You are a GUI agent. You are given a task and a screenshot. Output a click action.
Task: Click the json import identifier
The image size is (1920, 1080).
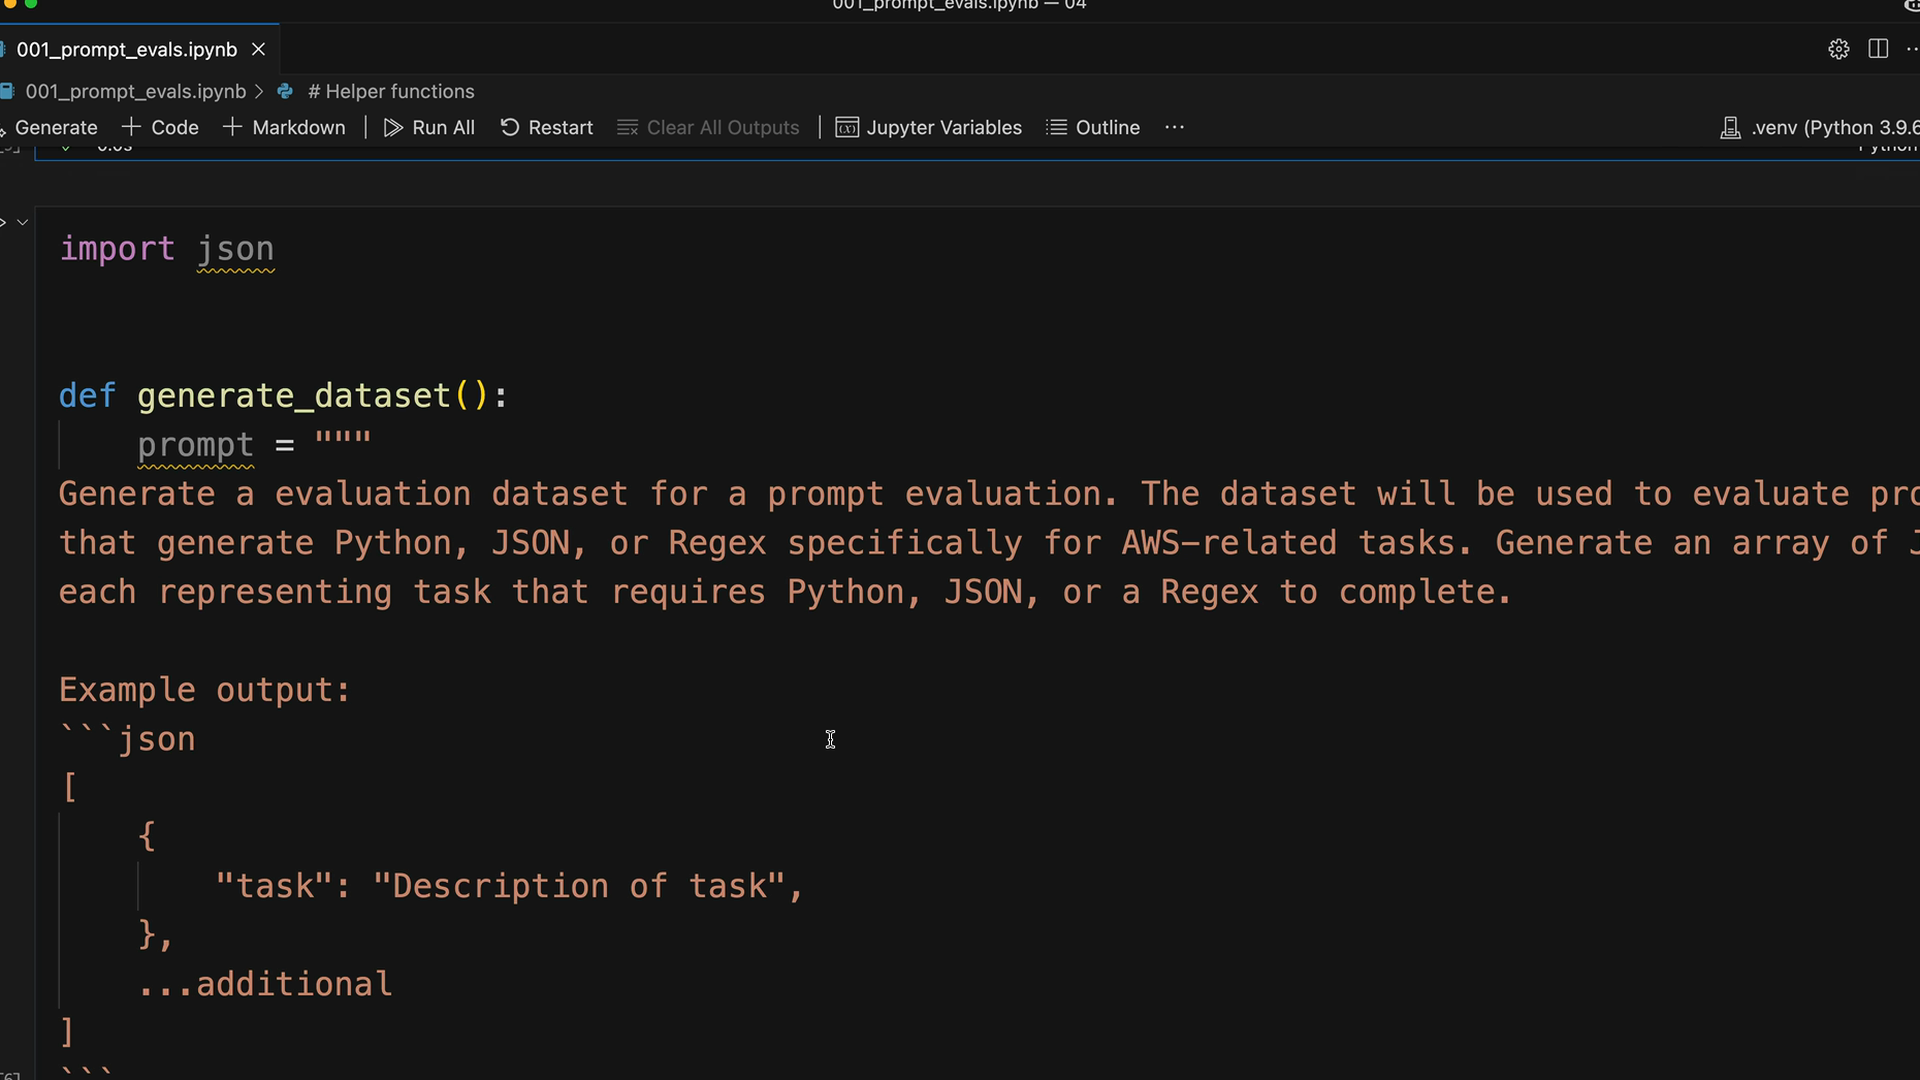pos(235,249)
